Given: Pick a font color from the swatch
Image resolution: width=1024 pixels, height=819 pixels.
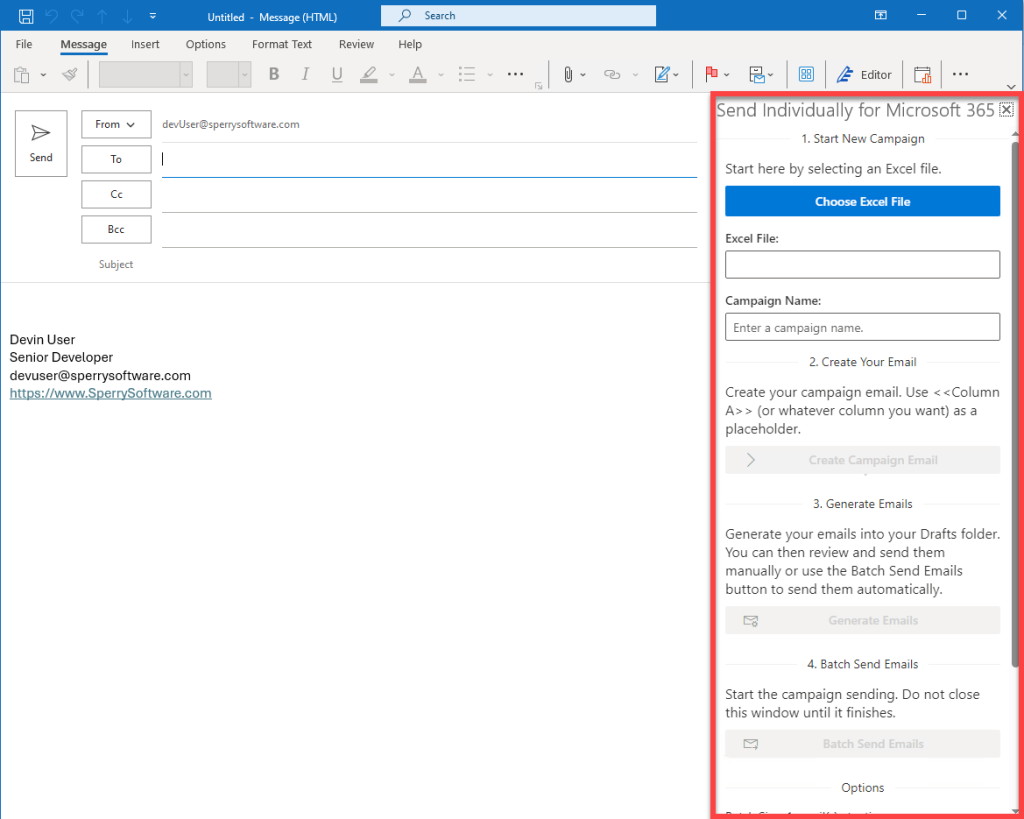Looking at the screenshot, I should [x=418, y=74].
